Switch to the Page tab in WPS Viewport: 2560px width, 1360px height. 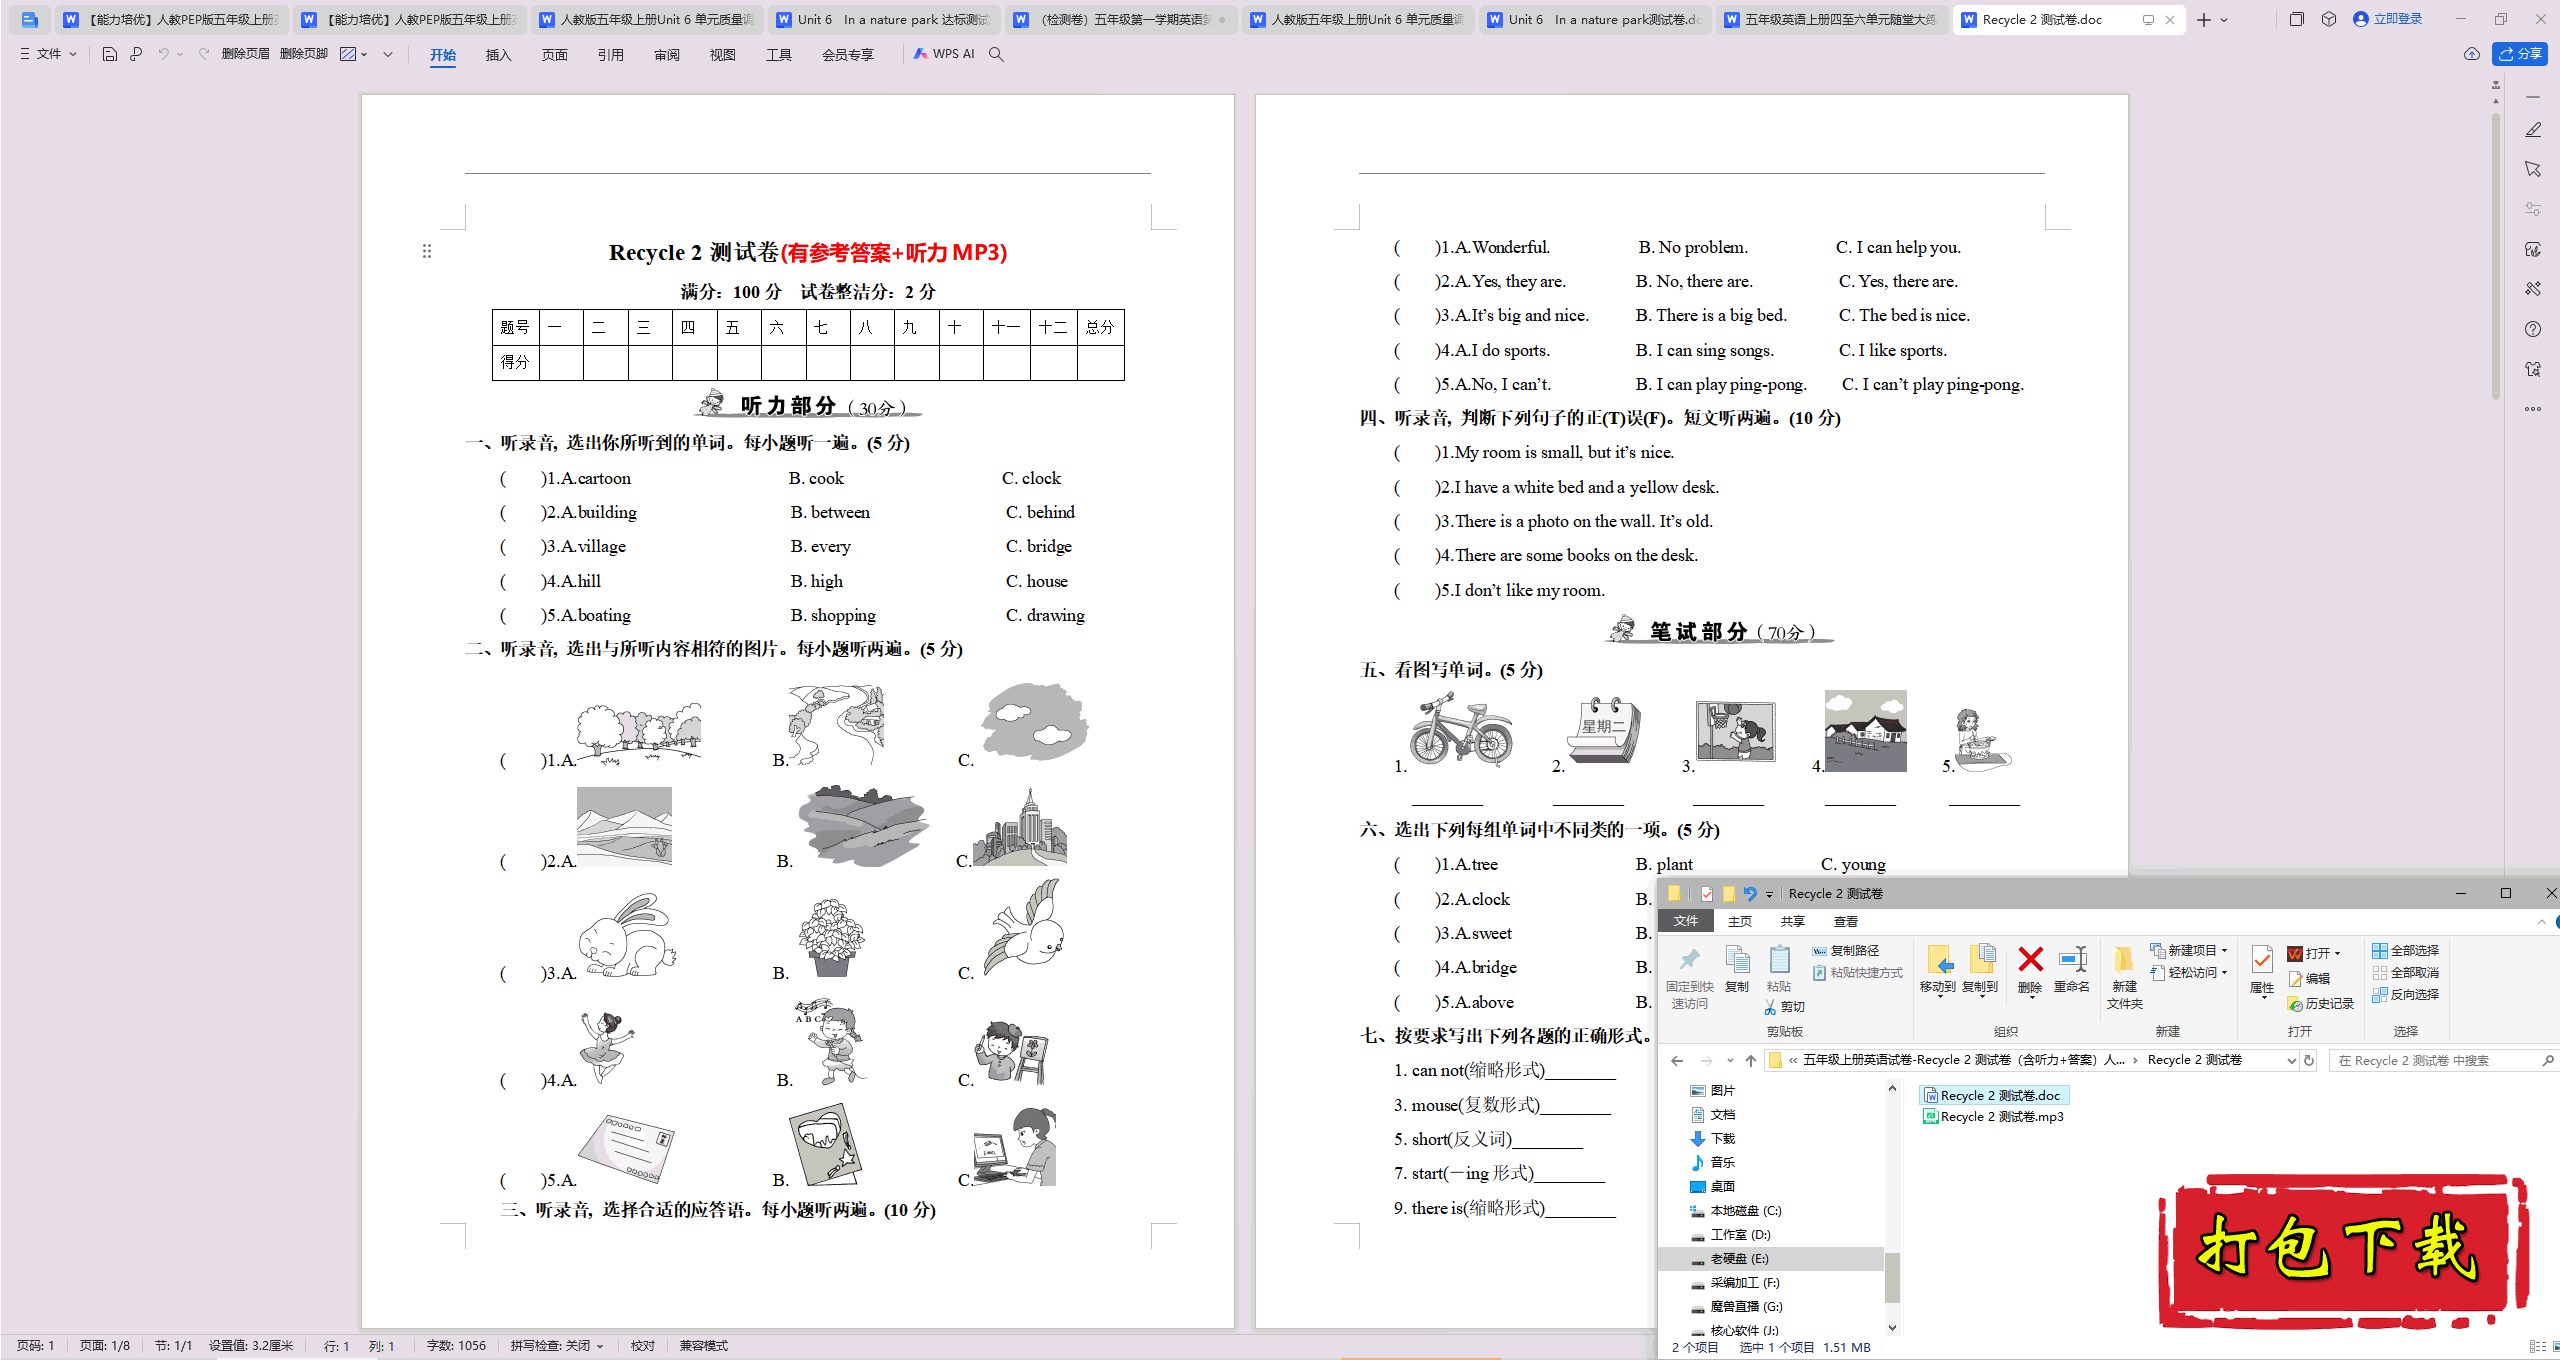pyautogui.click(x=554, y=55)
